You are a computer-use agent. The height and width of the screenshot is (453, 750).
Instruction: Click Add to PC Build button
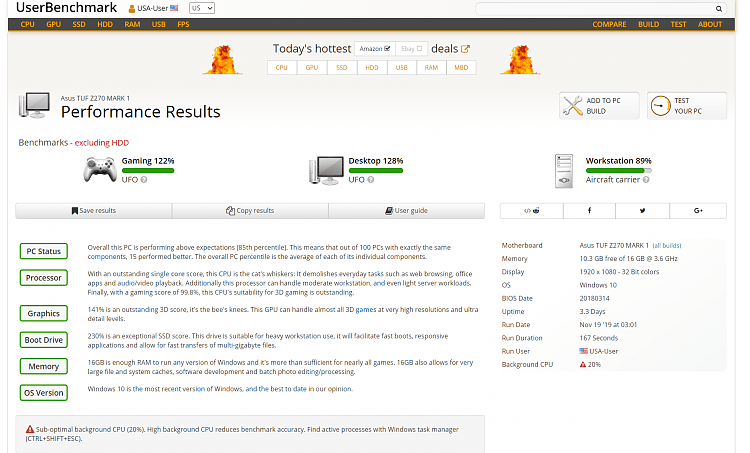pyautogui.click(x=599, y=106)
